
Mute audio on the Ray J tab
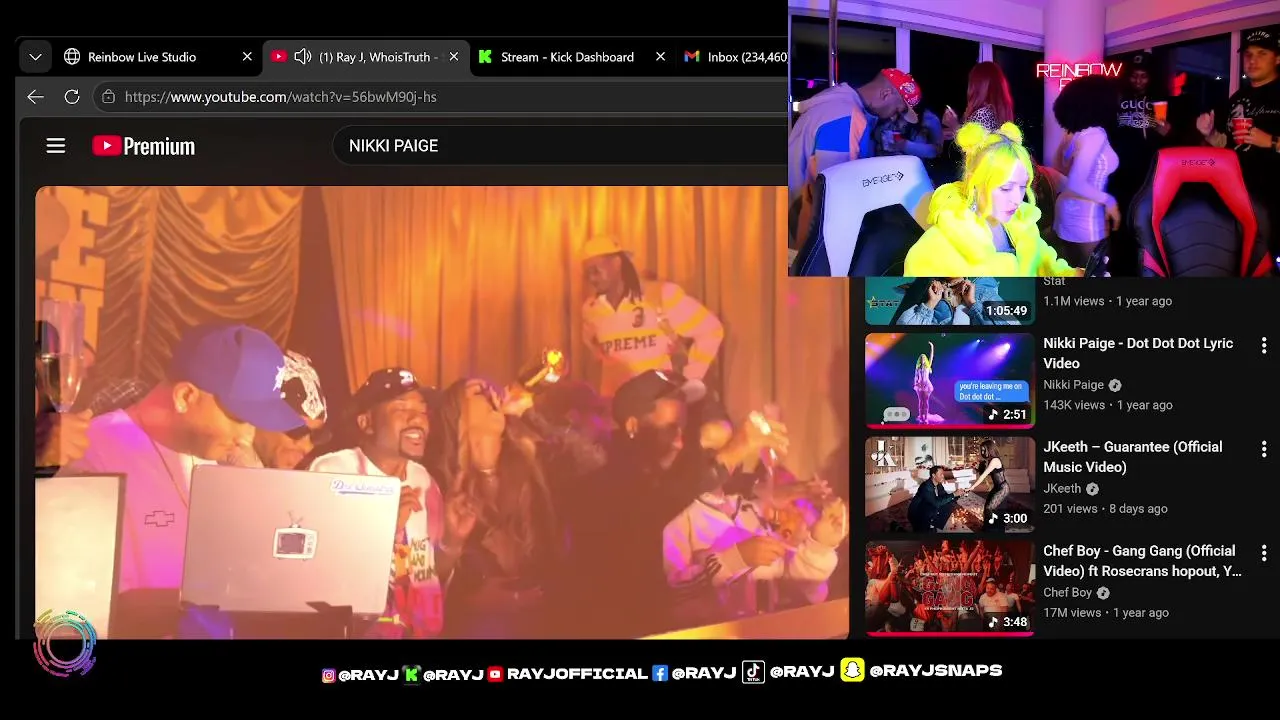(303, 57)
